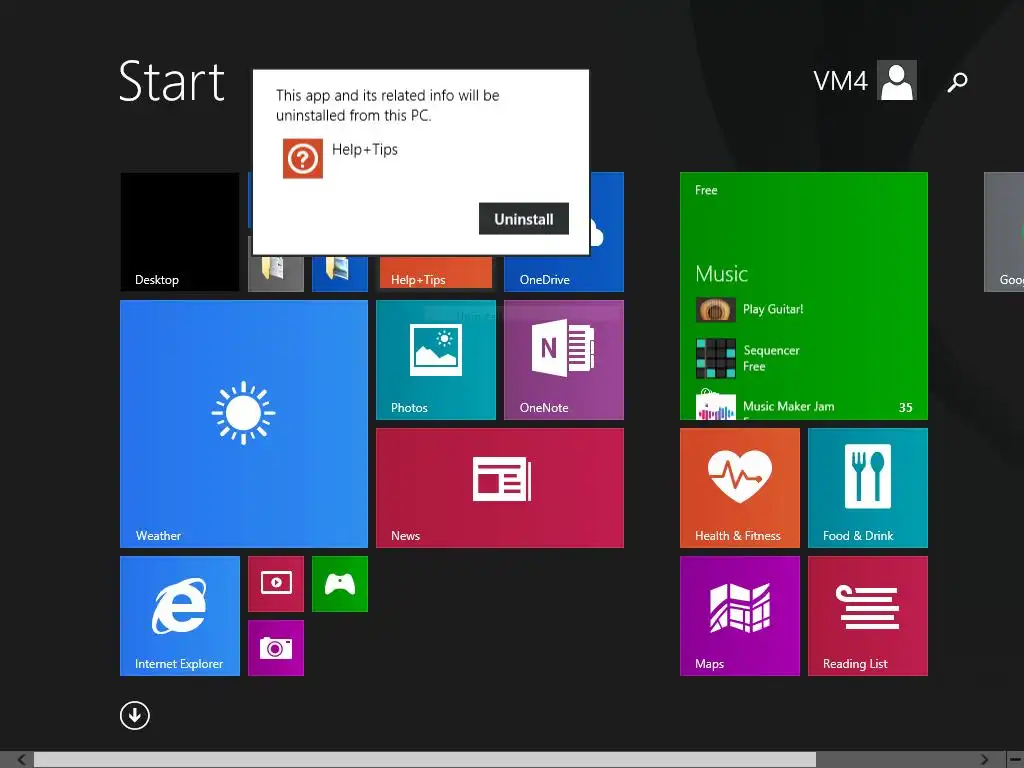Open the Health & Fitness tile
This screenshot has width=1024, height=768.
(x=739, y=488)
